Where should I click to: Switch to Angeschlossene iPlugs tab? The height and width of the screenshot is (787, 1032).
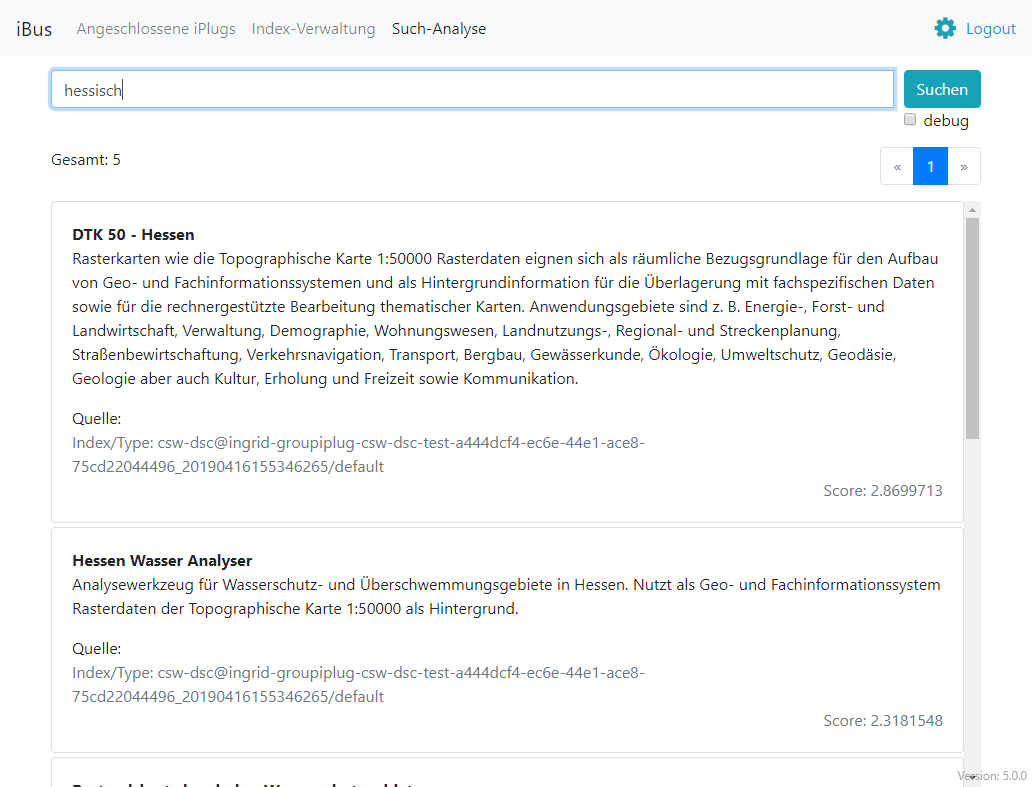click(156, 29)
